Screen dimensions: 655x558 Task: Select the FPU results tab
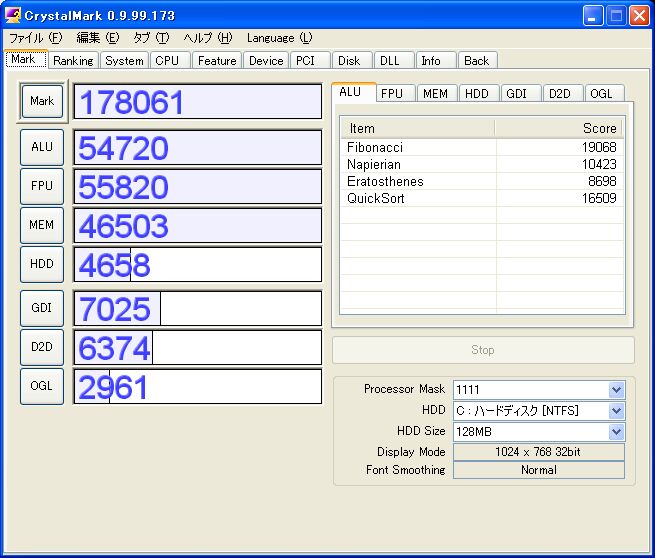(392, 94)
